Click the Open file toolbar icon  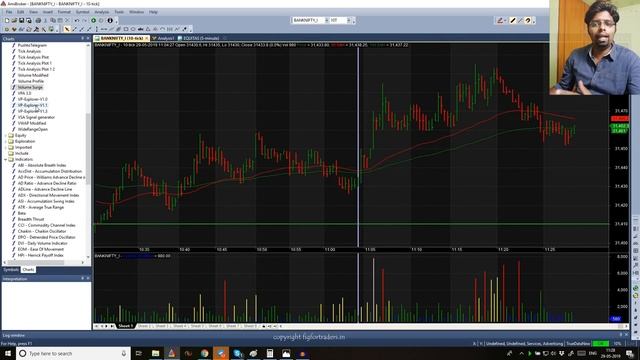(14, 20)
